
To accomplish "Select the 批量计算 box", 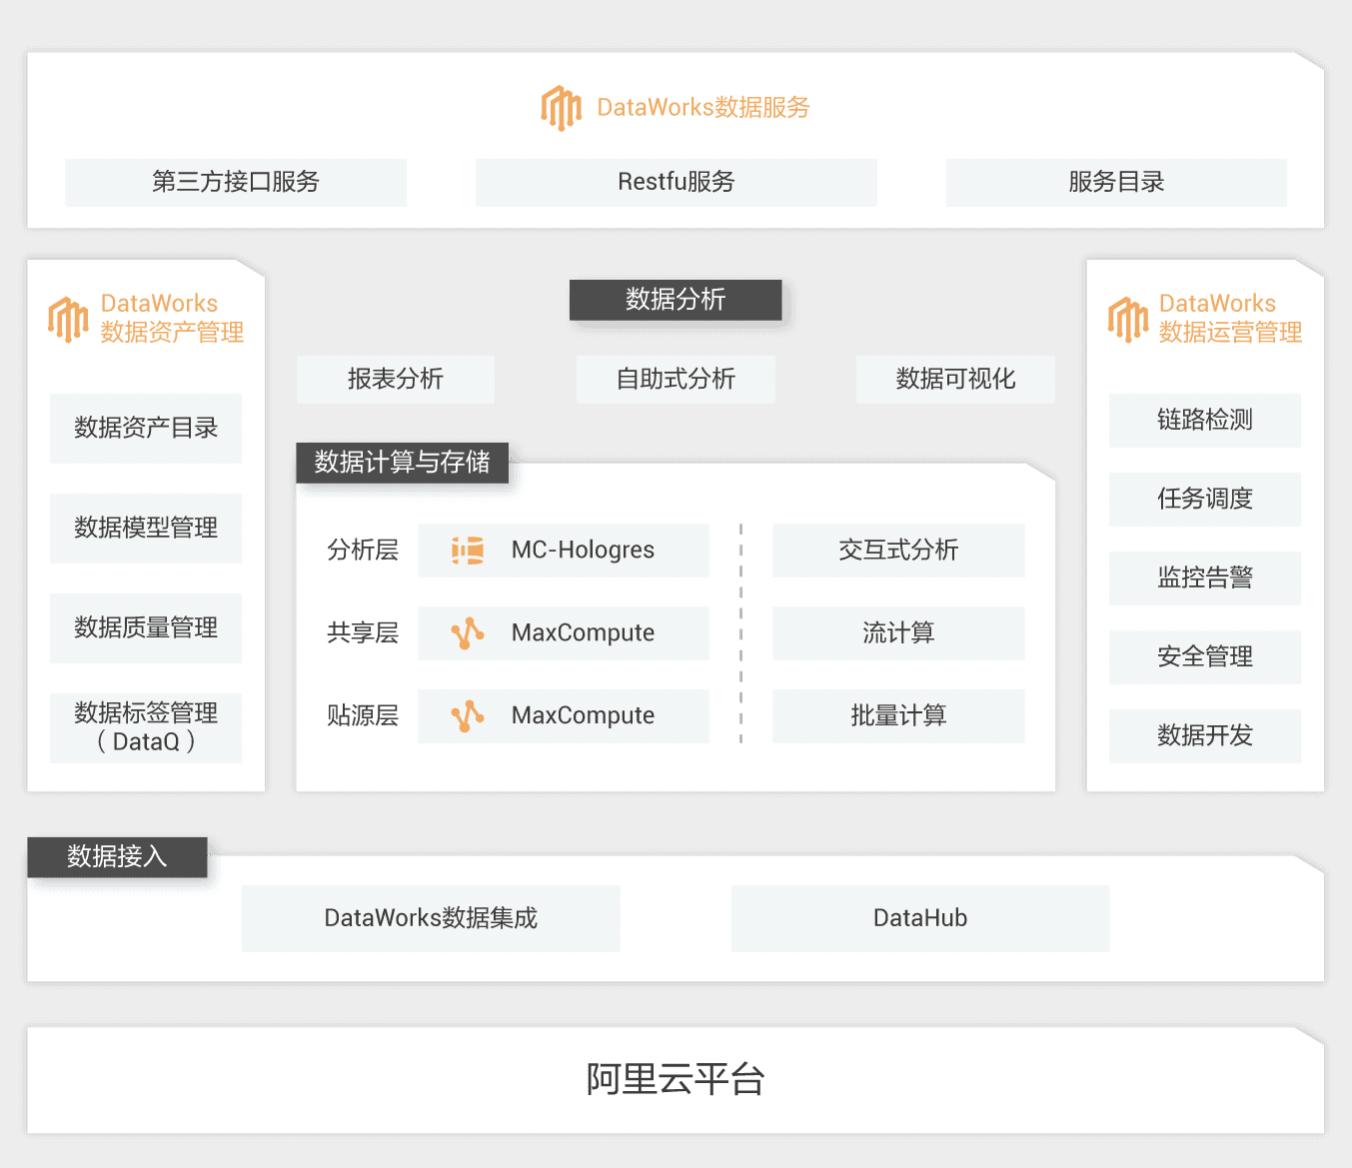I will [898, 716].
